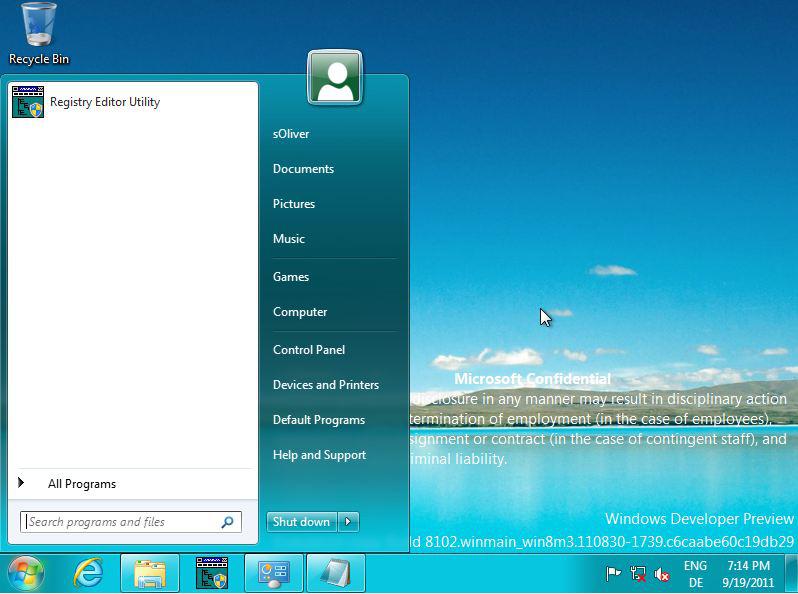
Task: Click the Show desktop strip
Action: point(791,574)
